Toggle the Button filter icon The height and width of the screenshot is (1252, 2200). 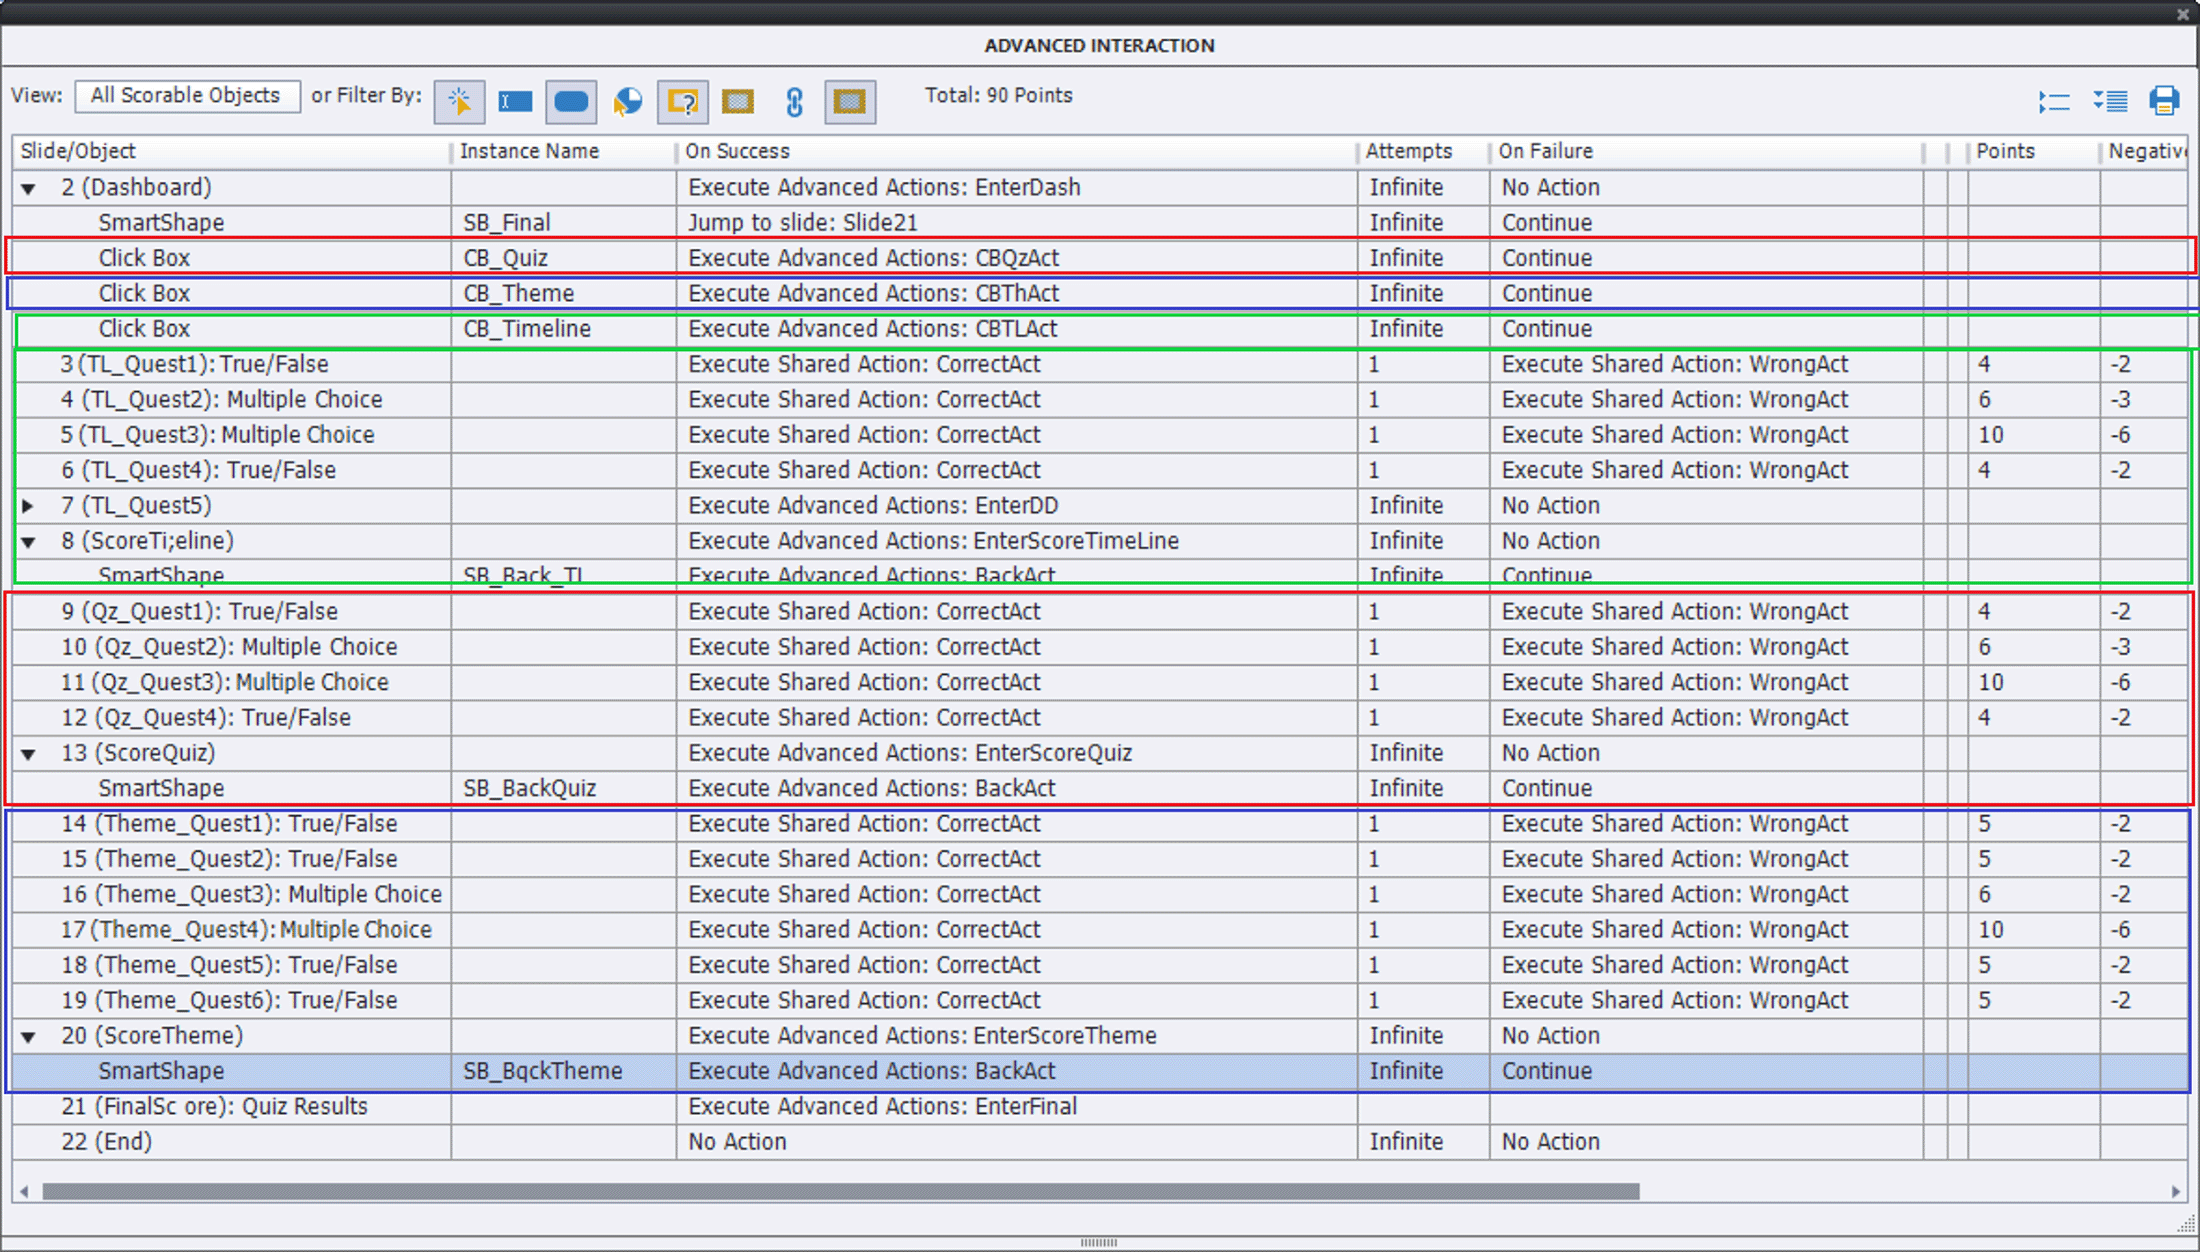click(x=571, y=101)
